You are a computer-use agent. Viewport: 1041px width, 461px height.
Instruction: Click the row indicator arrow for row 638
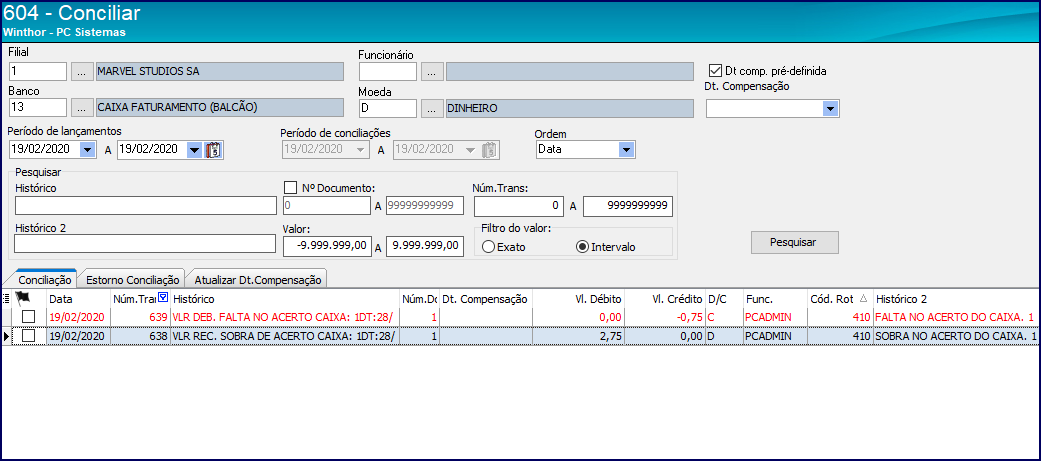pos(7,337)
